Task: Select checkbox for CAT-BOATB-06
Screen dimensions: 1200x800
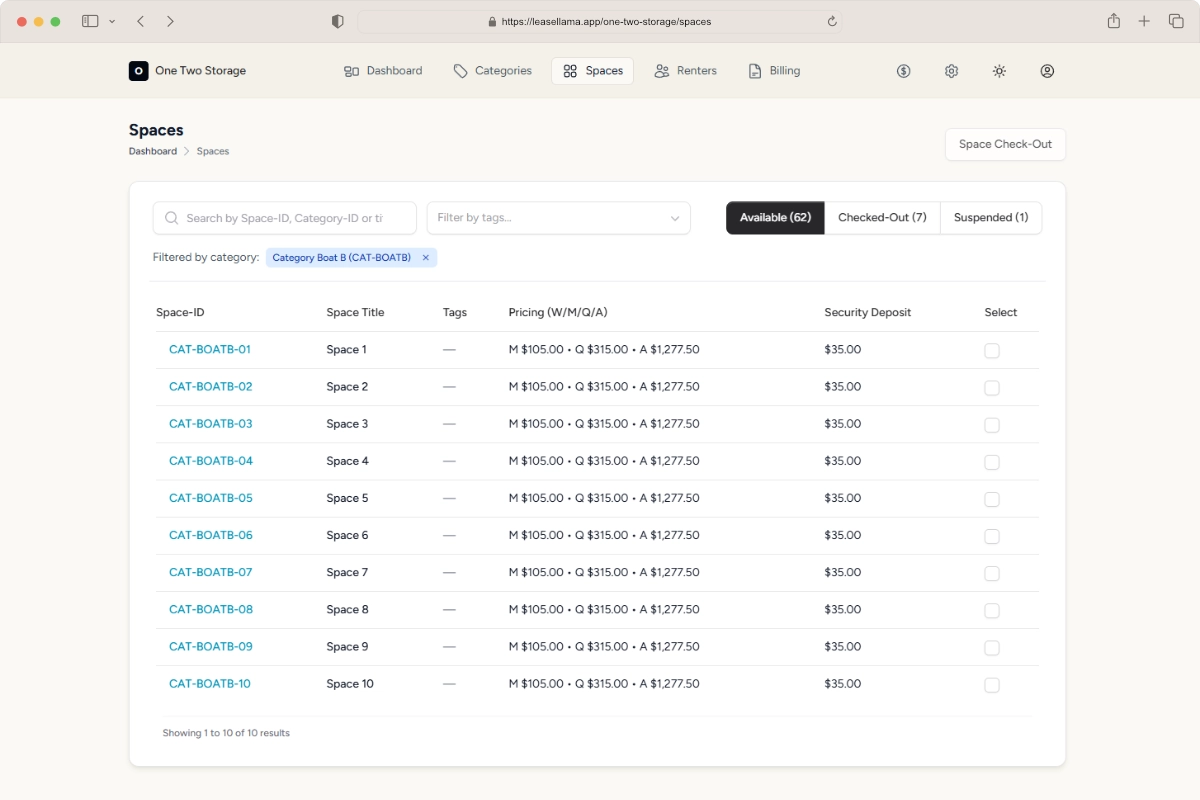Action: 992,536
